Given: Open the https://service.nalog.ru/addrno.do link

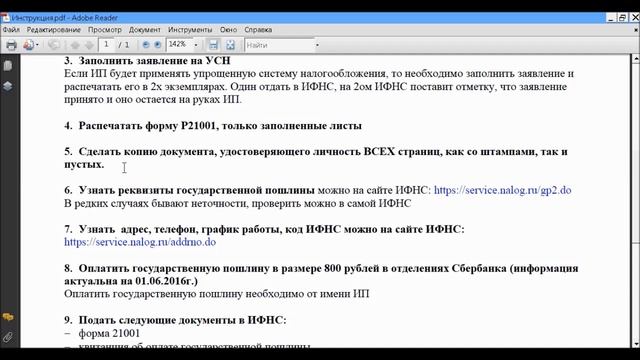Looking at the screenshot, I should point(140,242).
